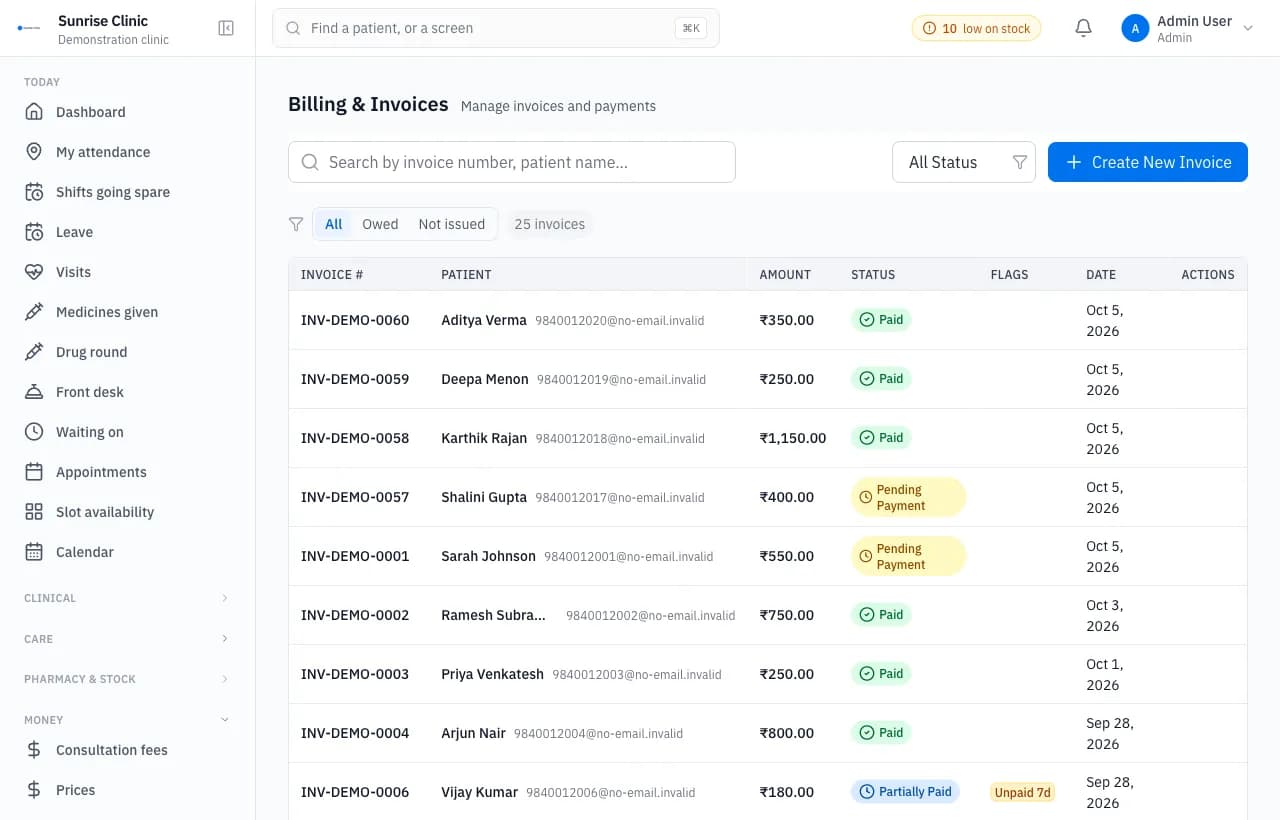Click the 25 invoices count label

point(550,224)
